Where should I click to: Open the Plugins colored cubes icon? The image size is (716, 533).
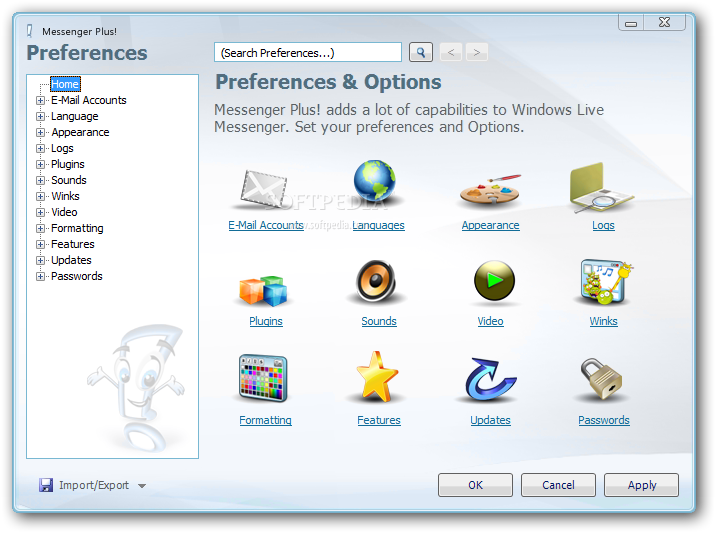(x=263, y=290)
